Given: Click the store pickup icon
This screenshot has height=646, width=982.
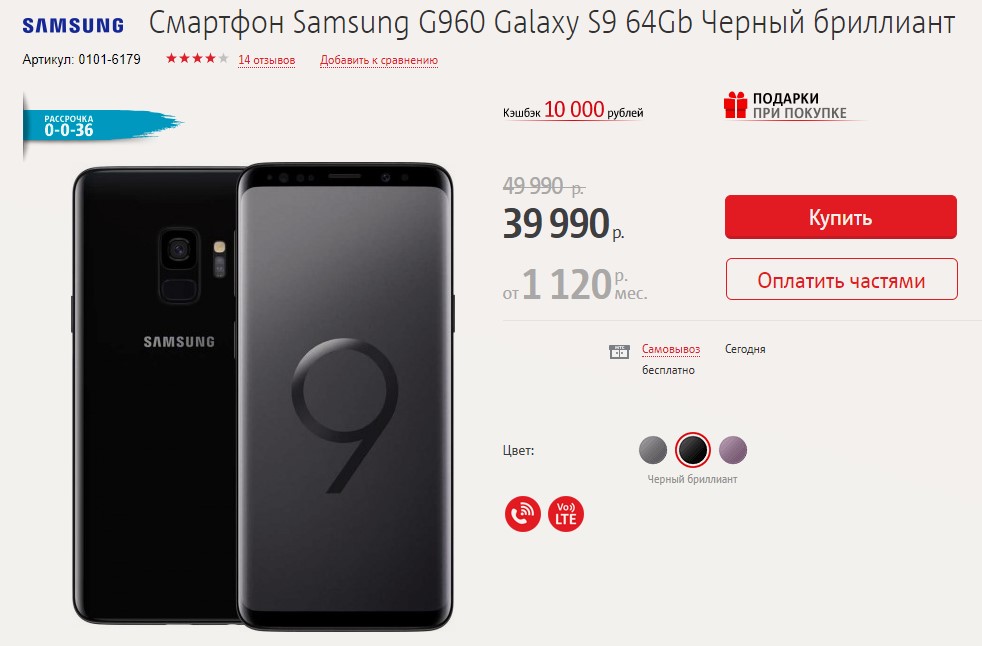Looking at the screenshot, I should coord(619,352).
